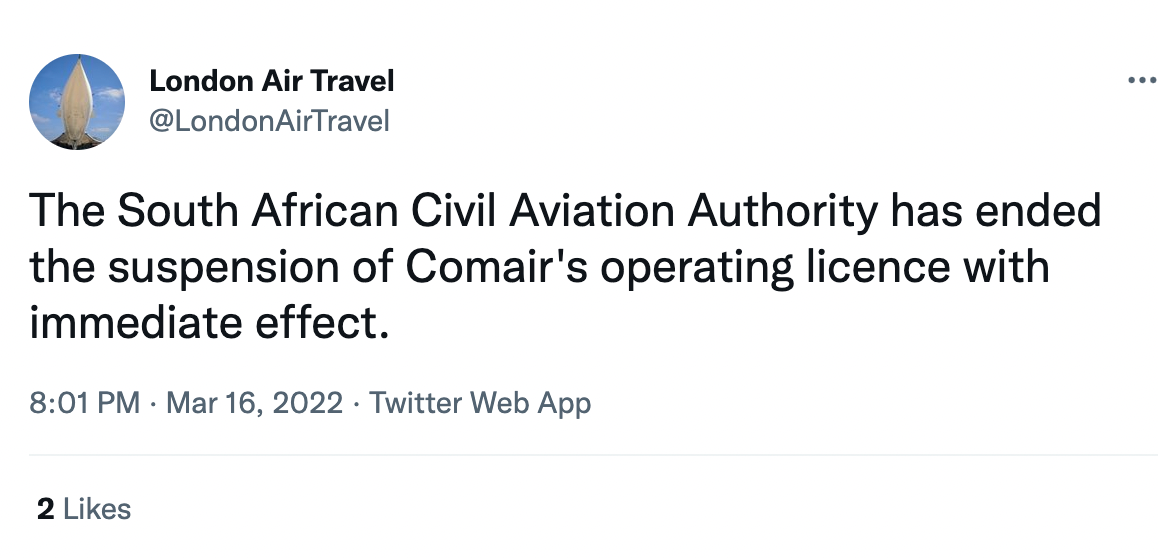View the 2 Likes list
Screen dimensions: 1158x558
point(84,509)
